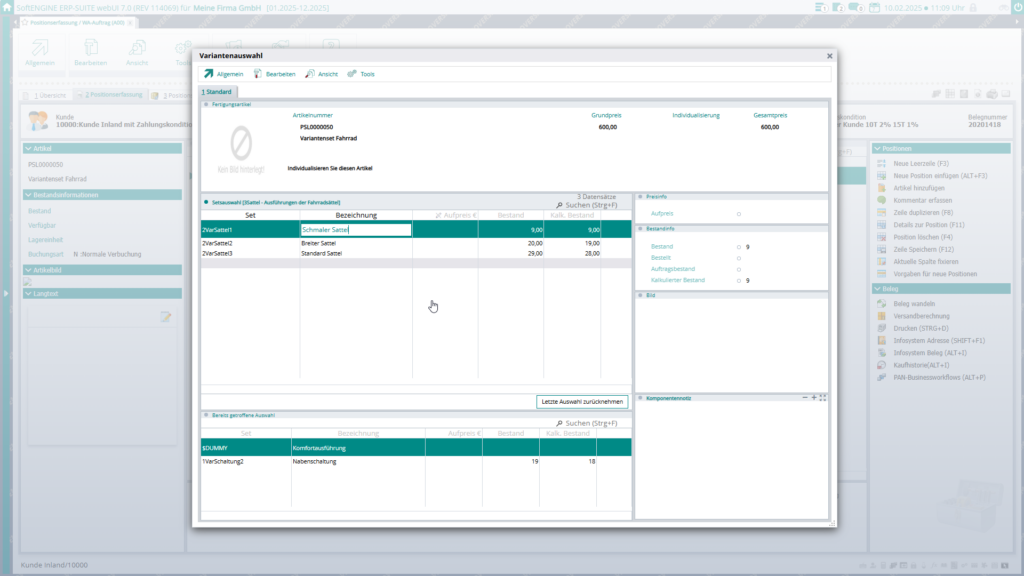1024x576 pixels.
Task: Select the Breiter Sattel row
Action: (350, 242)
